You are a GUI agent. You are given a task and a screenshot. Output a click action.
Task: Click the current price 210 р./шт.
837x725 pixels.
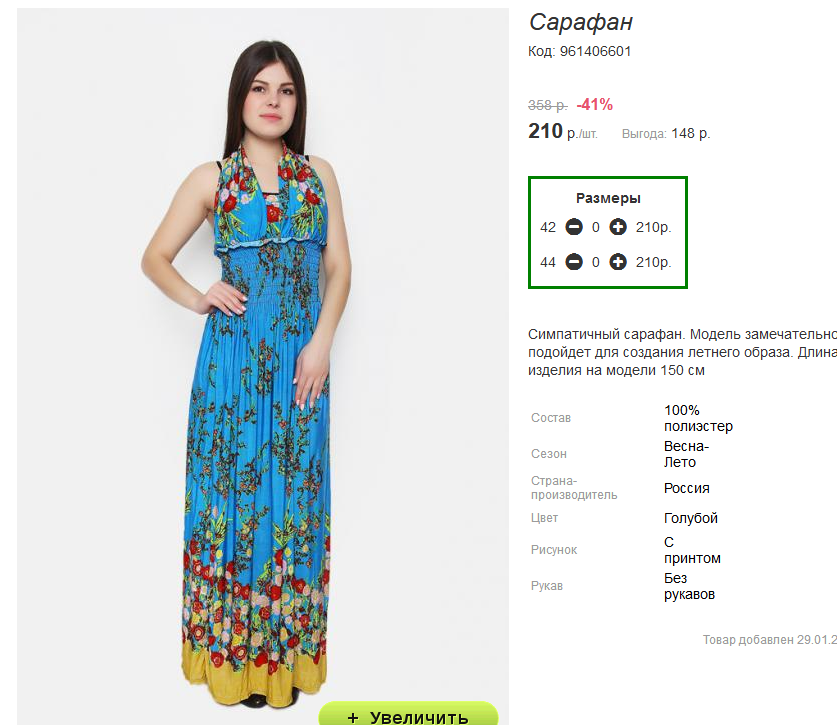[563, 131]
